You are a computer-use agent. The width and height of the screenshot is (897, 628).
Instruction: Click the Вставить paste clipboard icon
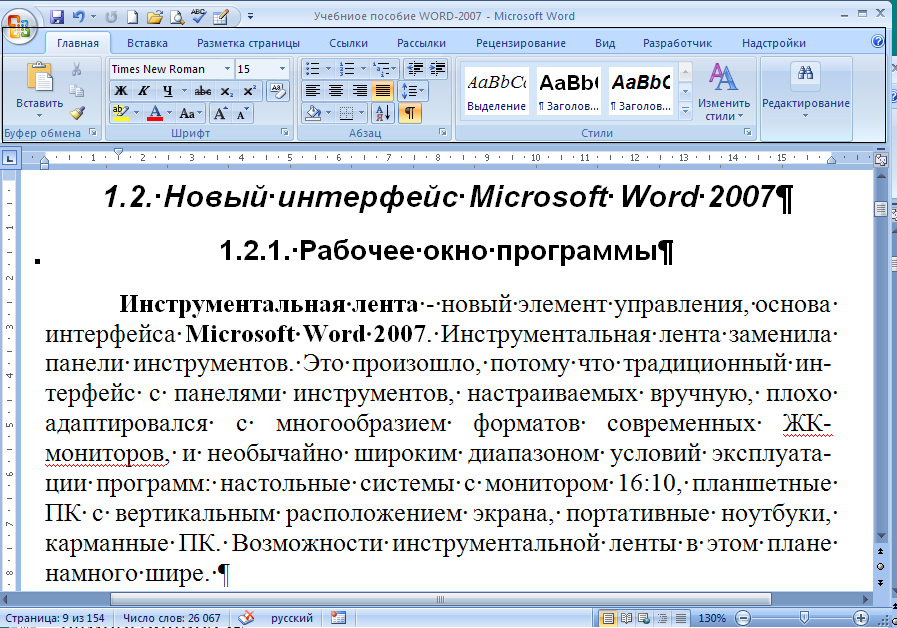pos(39,76)
